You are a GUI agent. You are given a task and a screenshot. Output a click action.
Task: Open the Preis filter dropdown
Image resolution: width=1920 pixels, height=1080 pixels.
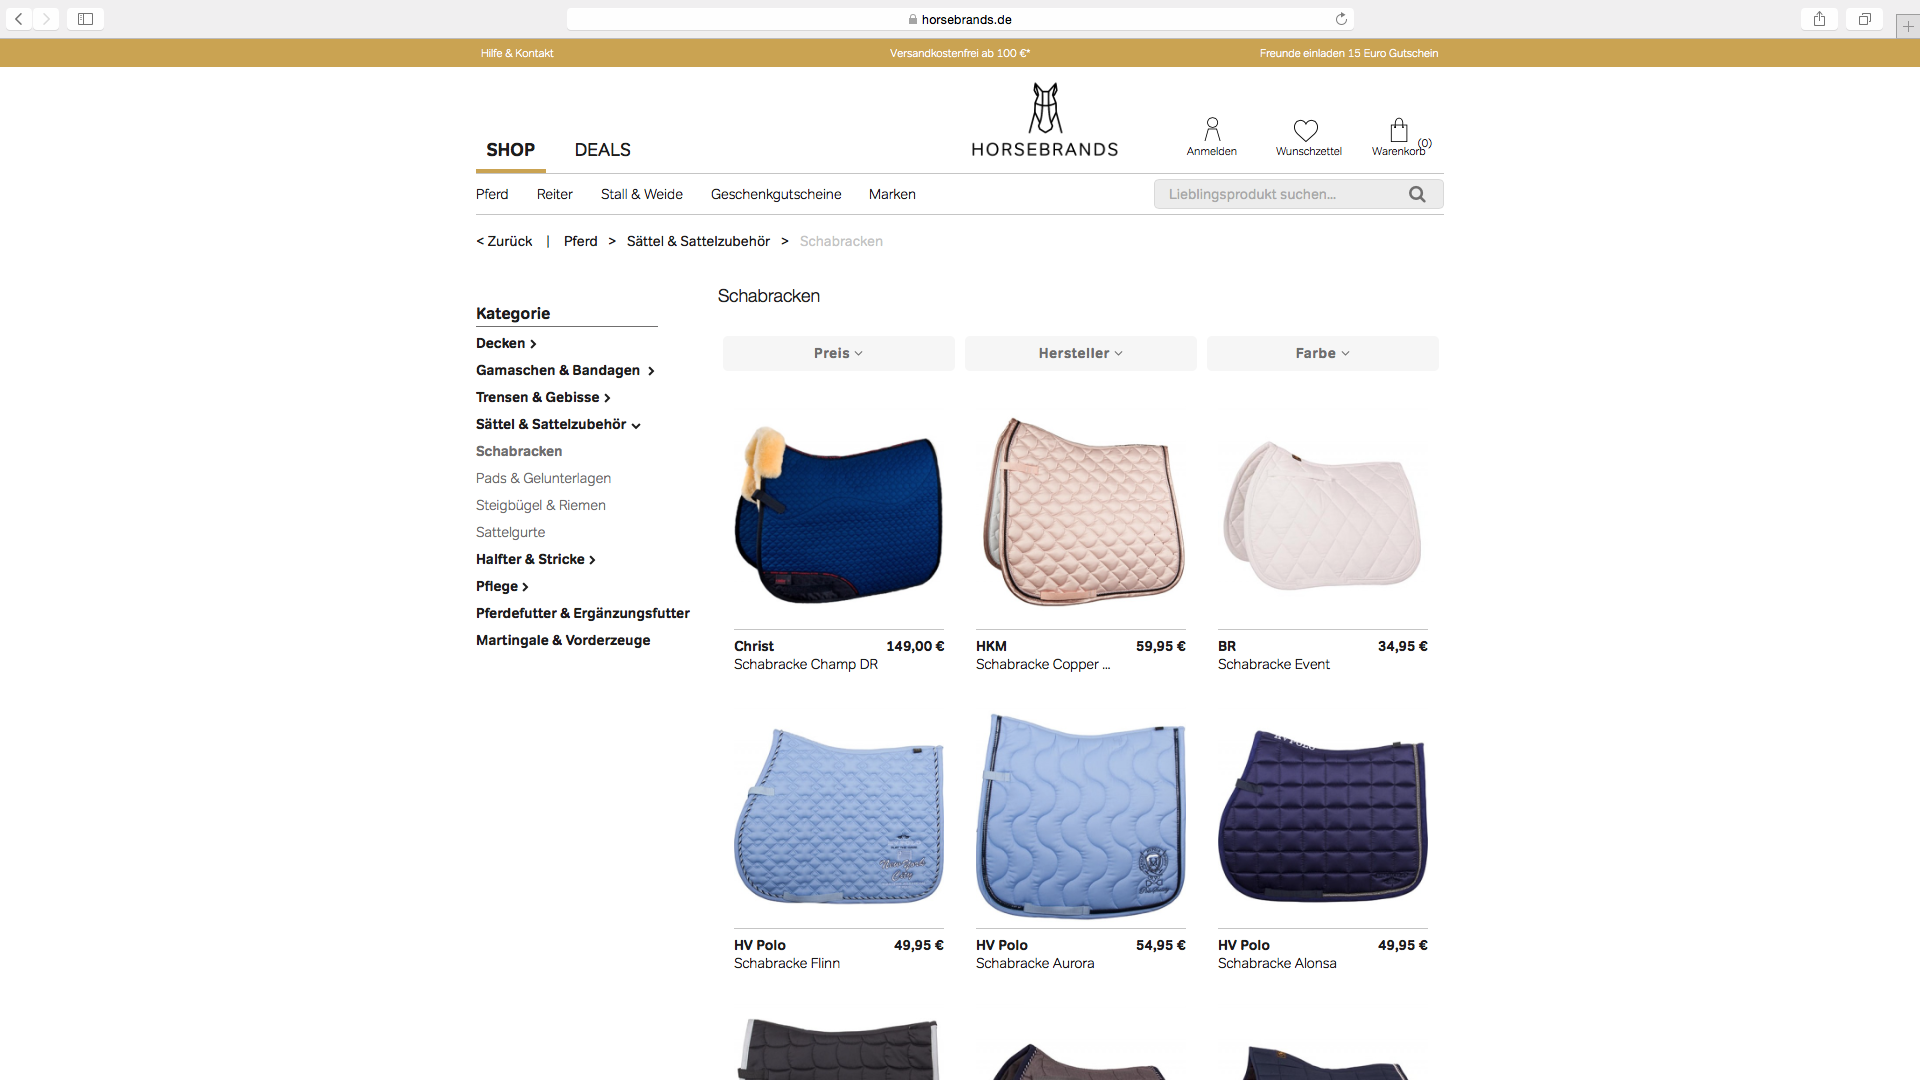(x=838, y=353)
